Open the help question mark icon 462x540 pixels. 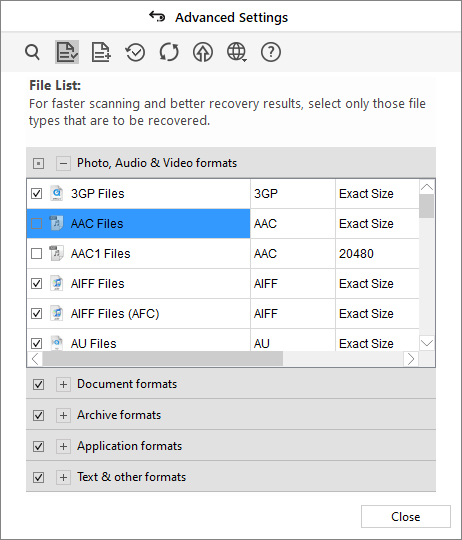(x=271, y=52)
